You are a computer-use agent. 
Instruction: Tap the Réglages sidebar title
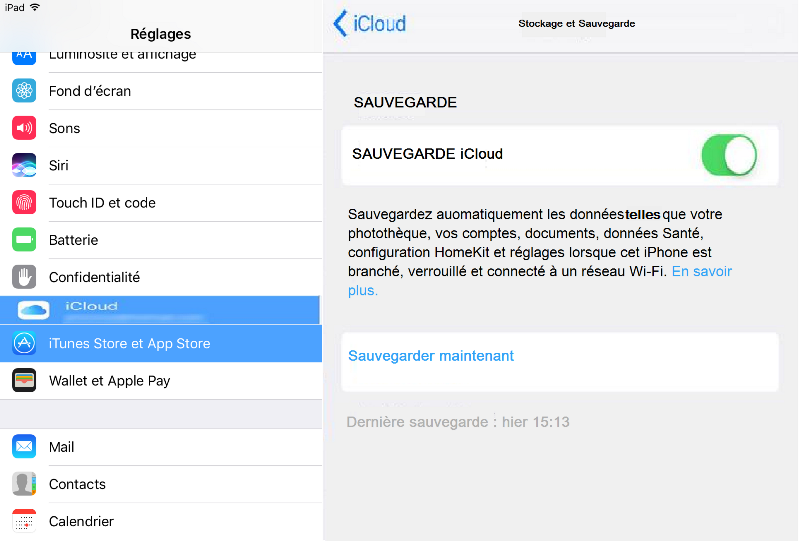tap(161, 34)
